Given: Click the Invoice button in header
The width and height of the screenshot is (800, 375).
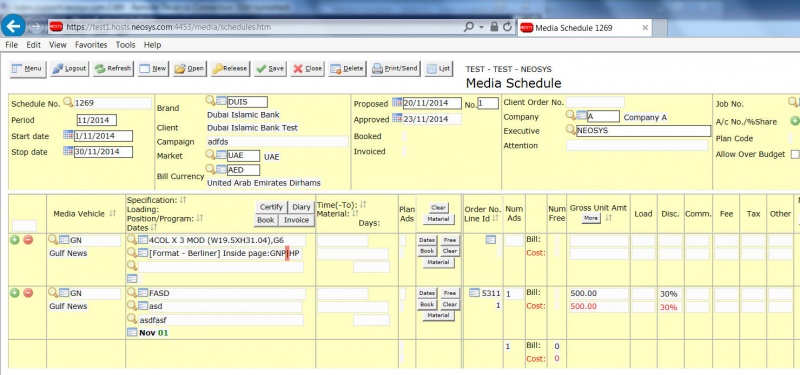Looking at the screenshot, I should pyautogui.click(x=296, y=220).
